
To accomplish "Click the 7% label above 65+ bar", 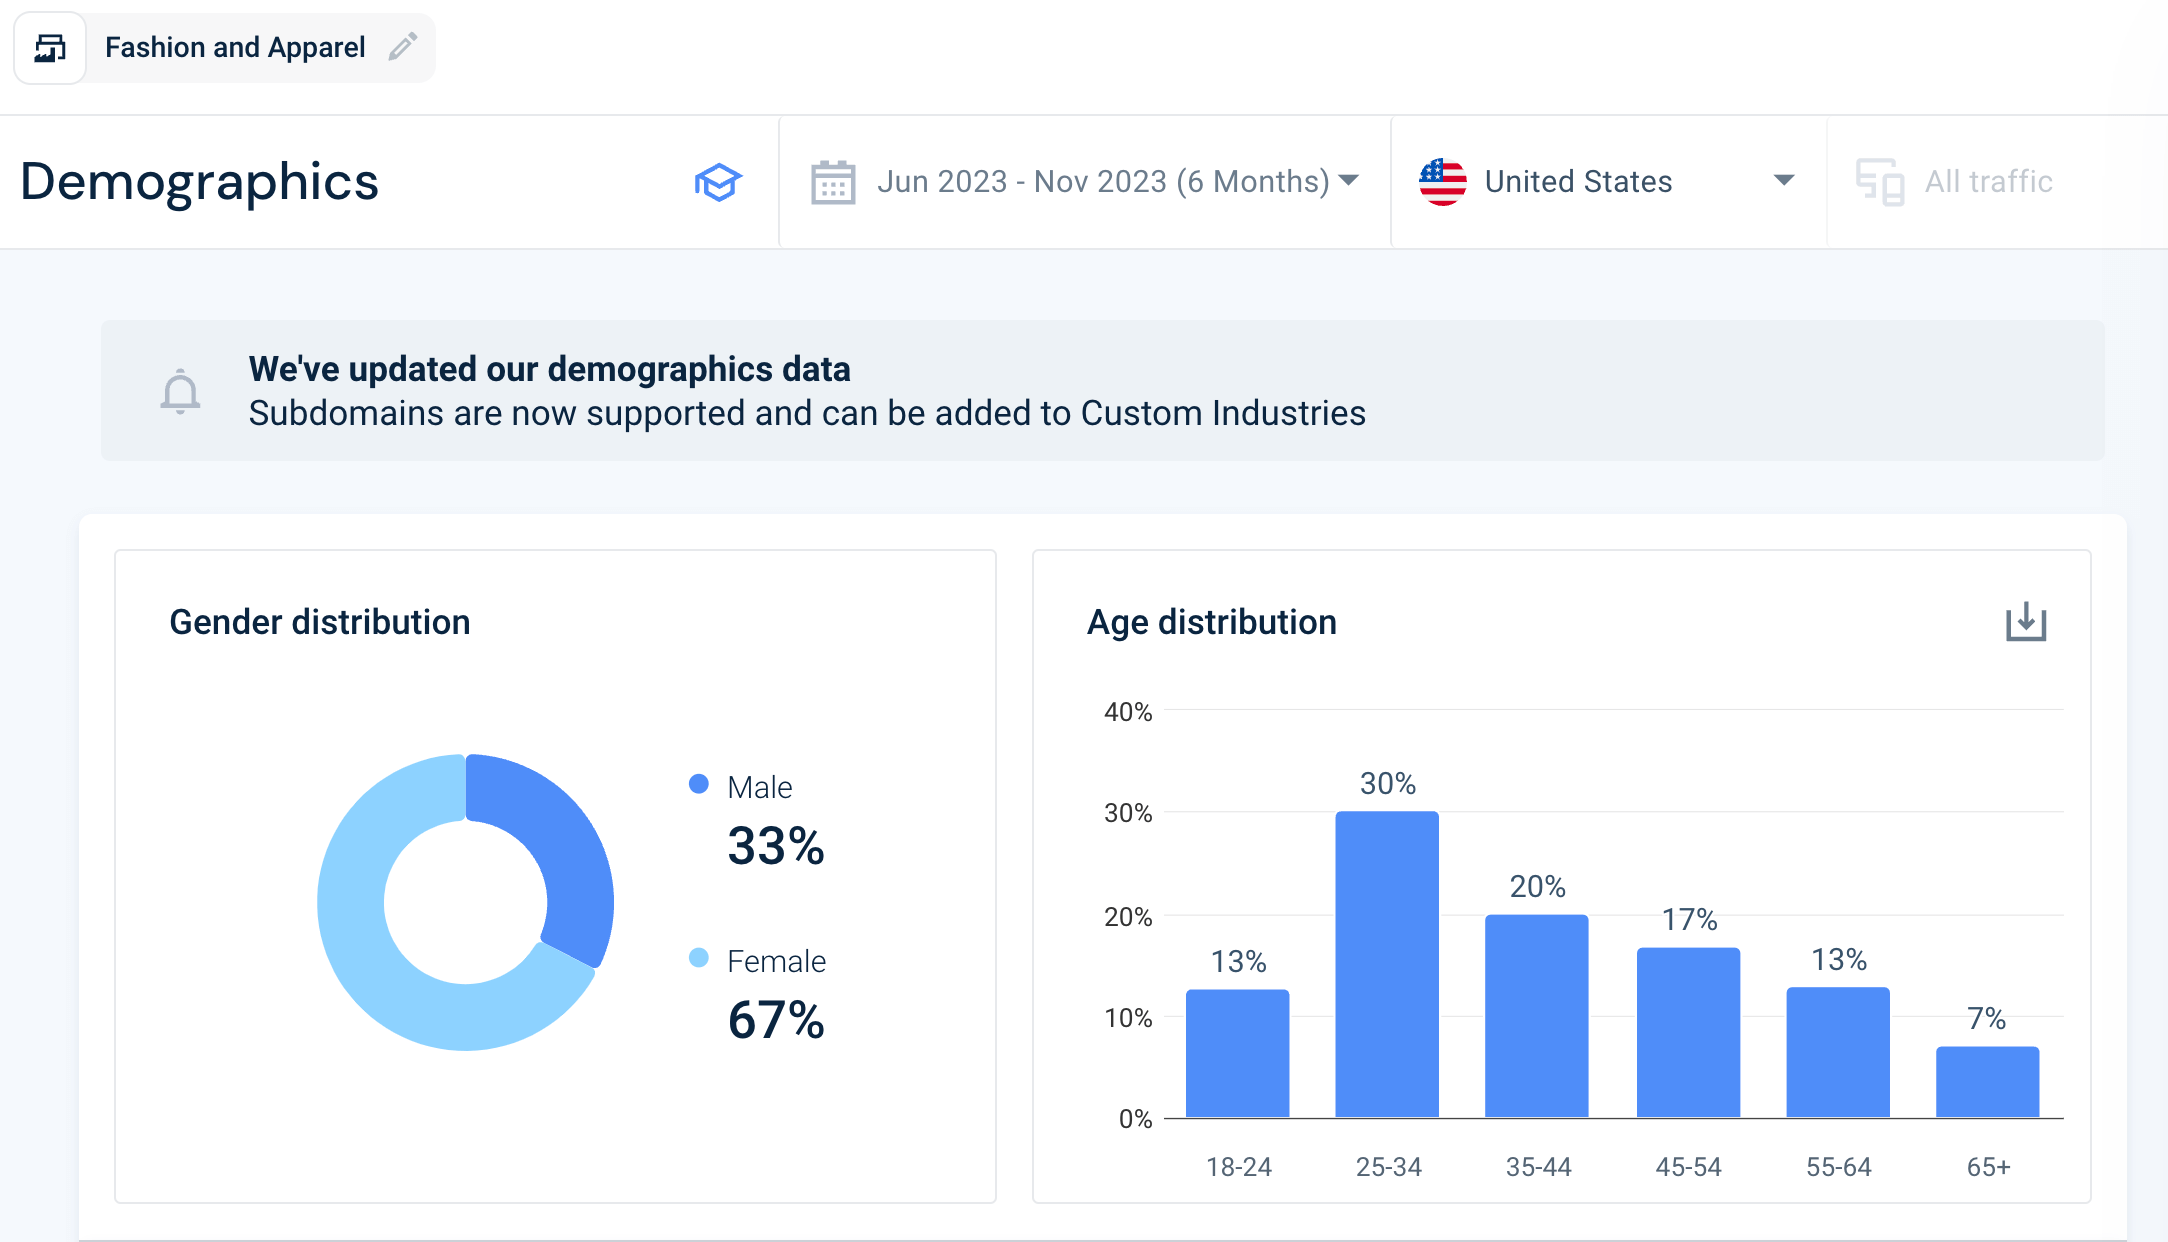I will [x=1987, y=1018].
